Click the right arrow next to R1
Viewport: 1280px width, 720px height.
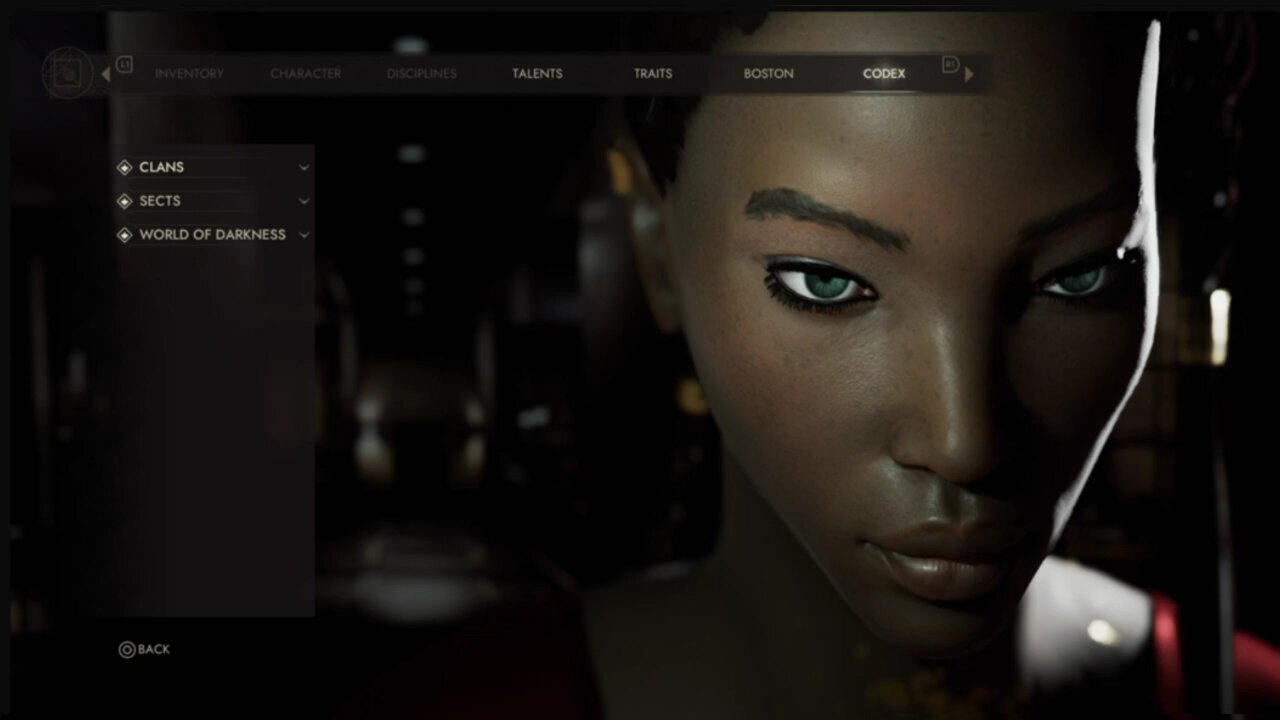click(968, 73)
